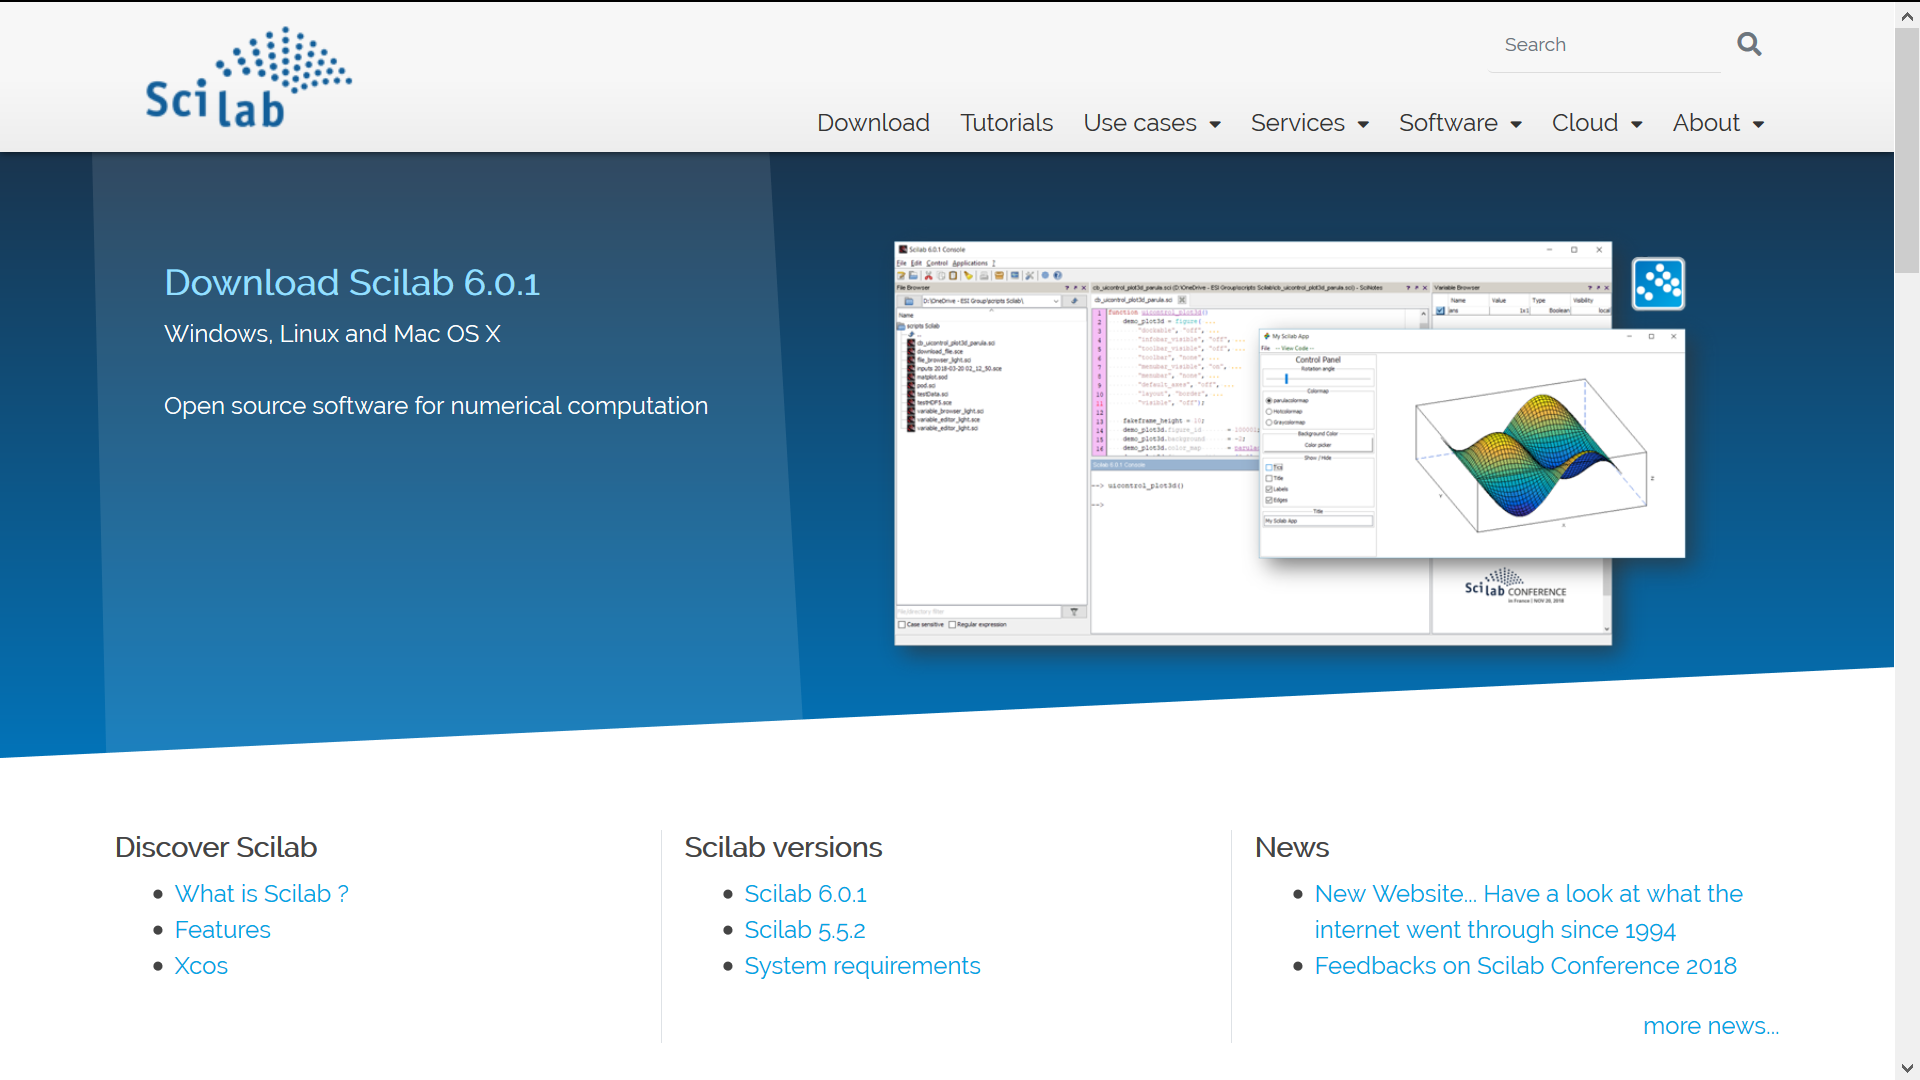
Task: Click the Scilab logo in header
Action: point(248,77)
